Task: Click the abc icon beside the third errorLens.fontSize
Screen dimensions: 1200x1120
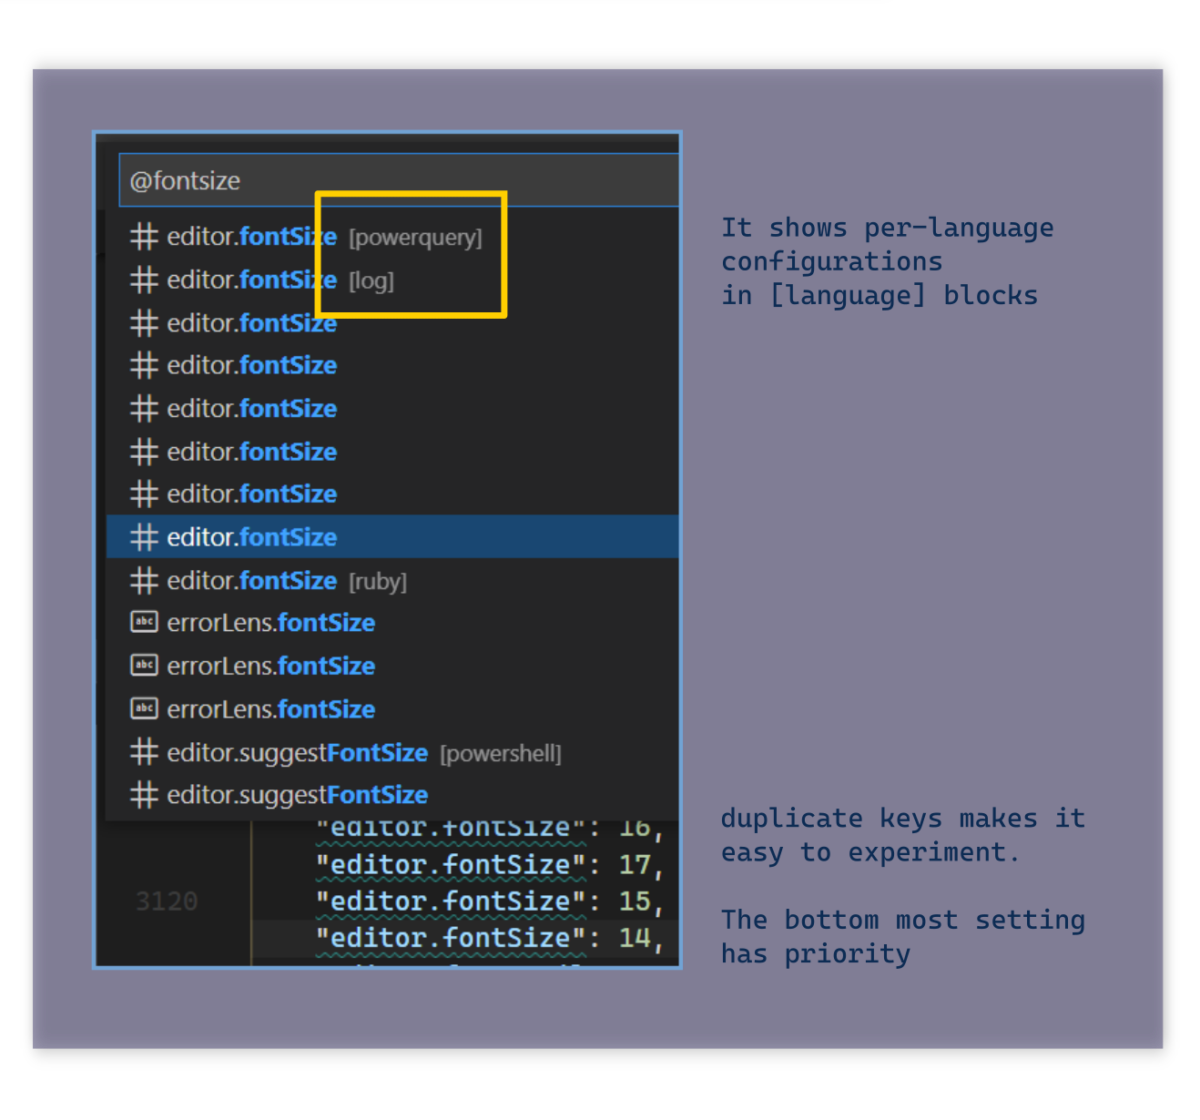Action: click(x=144, y=709)
